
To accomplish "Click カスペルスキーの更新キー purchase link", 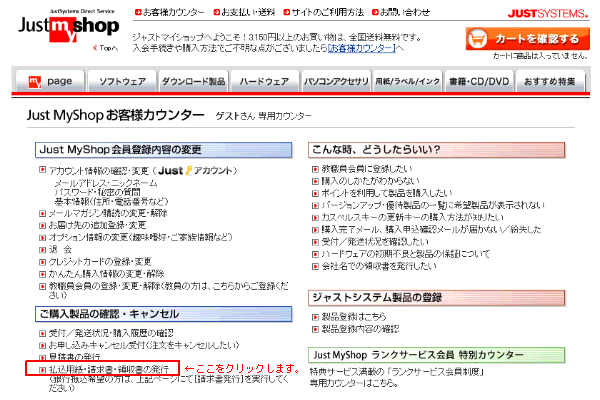I will point(412,217).
